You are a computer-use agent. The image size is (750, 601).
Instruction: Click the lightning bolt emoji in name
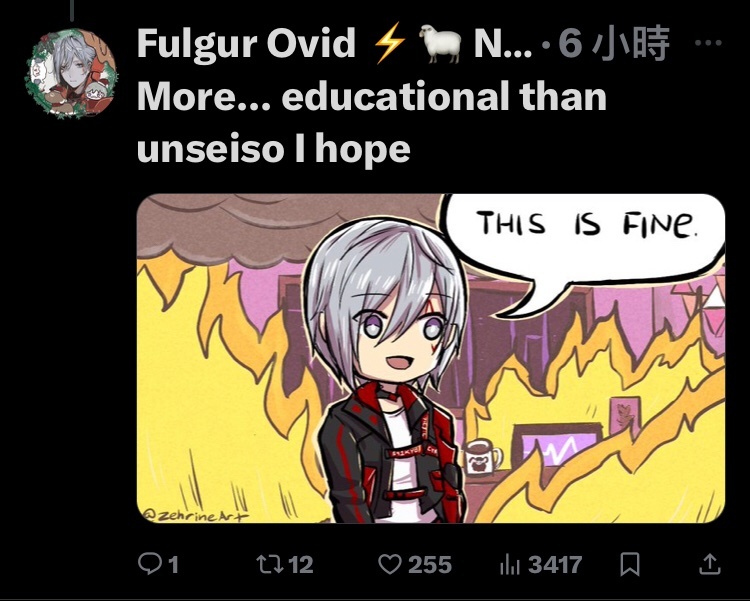389,44
